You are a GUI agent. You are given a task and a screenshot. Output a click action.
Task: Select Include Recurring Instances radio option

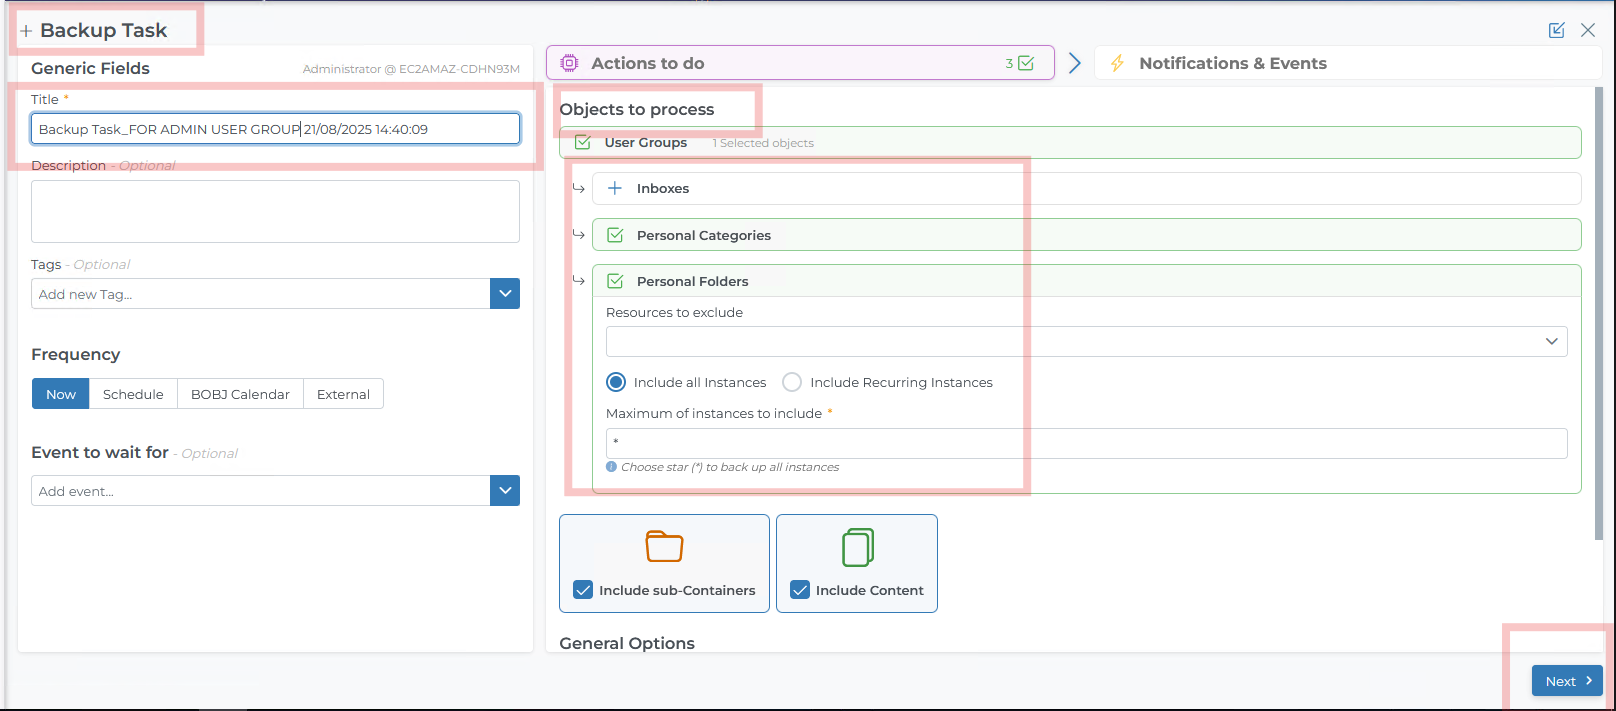point(792,382)
